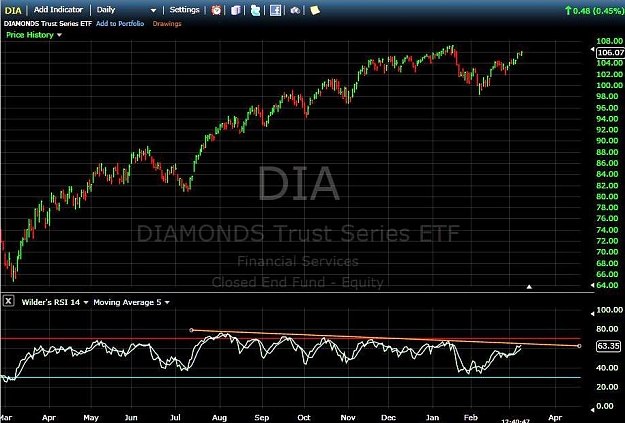The height and width of the screenshot is (423, 625).
Task: Click the 64.00 price axis label
Action: click(x=609, y=285)
